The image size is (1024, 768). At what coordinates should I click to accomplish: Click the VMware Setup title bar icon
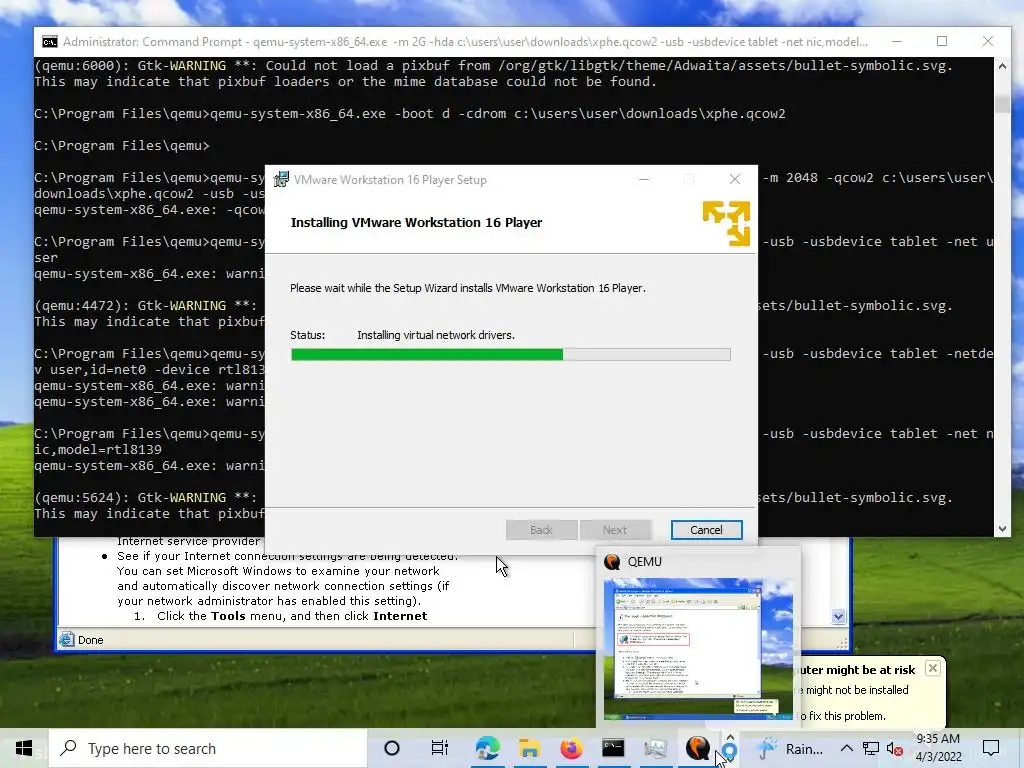[x=281, y=180]
